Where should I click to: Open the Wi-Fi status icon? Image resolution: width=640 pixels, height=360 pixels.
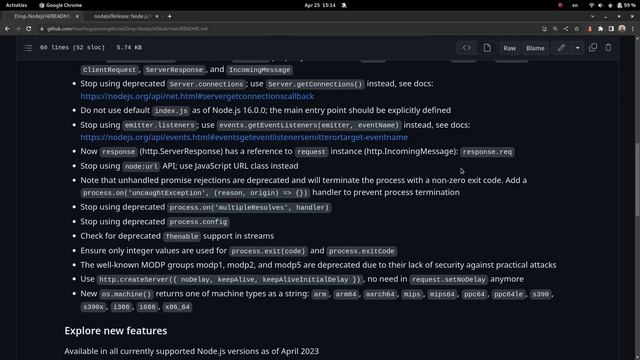pos(591,5)
